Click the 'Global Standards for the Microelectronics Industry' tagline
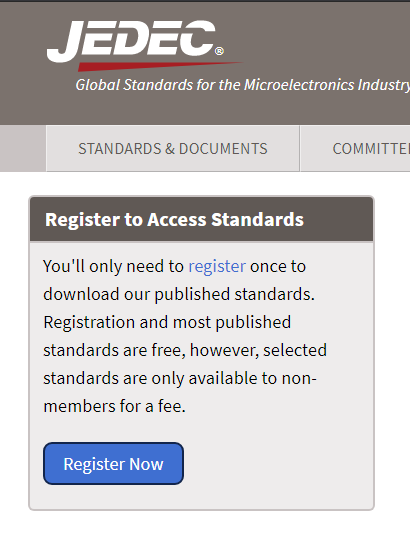Image resolution: width=410 pixels, height=544 pixels. [242, 85]
